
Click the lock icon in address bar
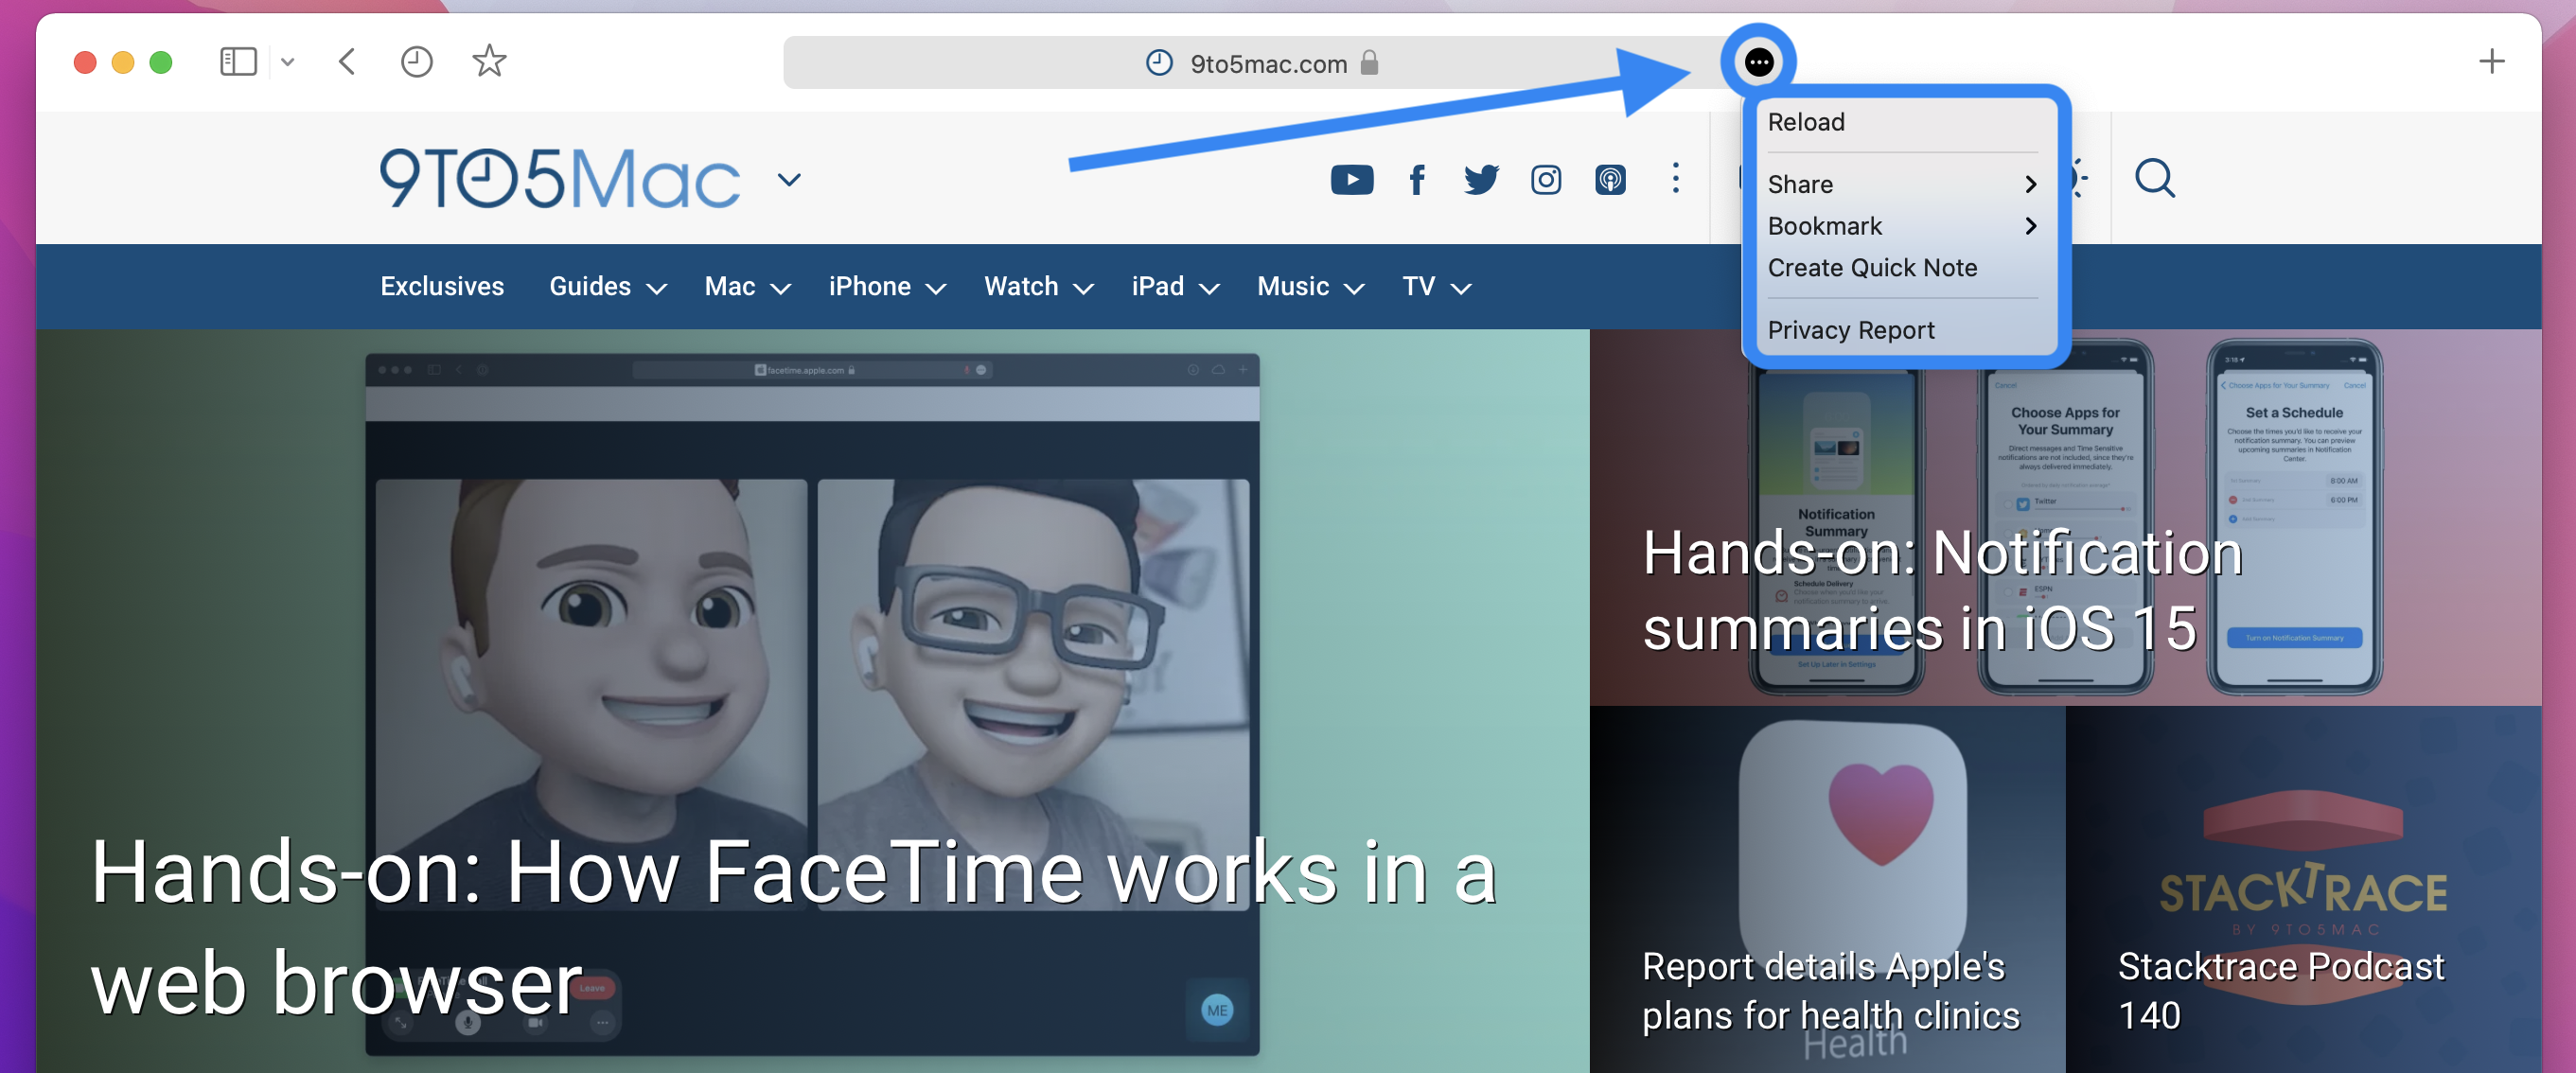pyautogui.click(x=1369, y=63)
